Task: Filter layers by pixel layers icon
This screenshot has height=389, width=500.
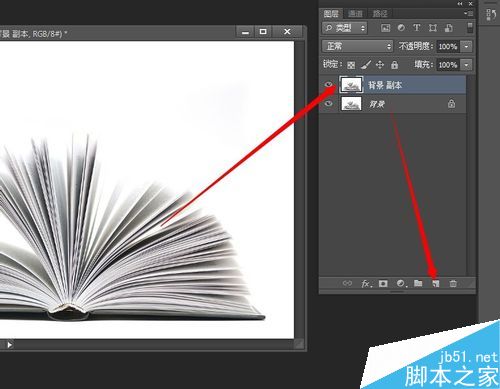Action: point(385,28)
